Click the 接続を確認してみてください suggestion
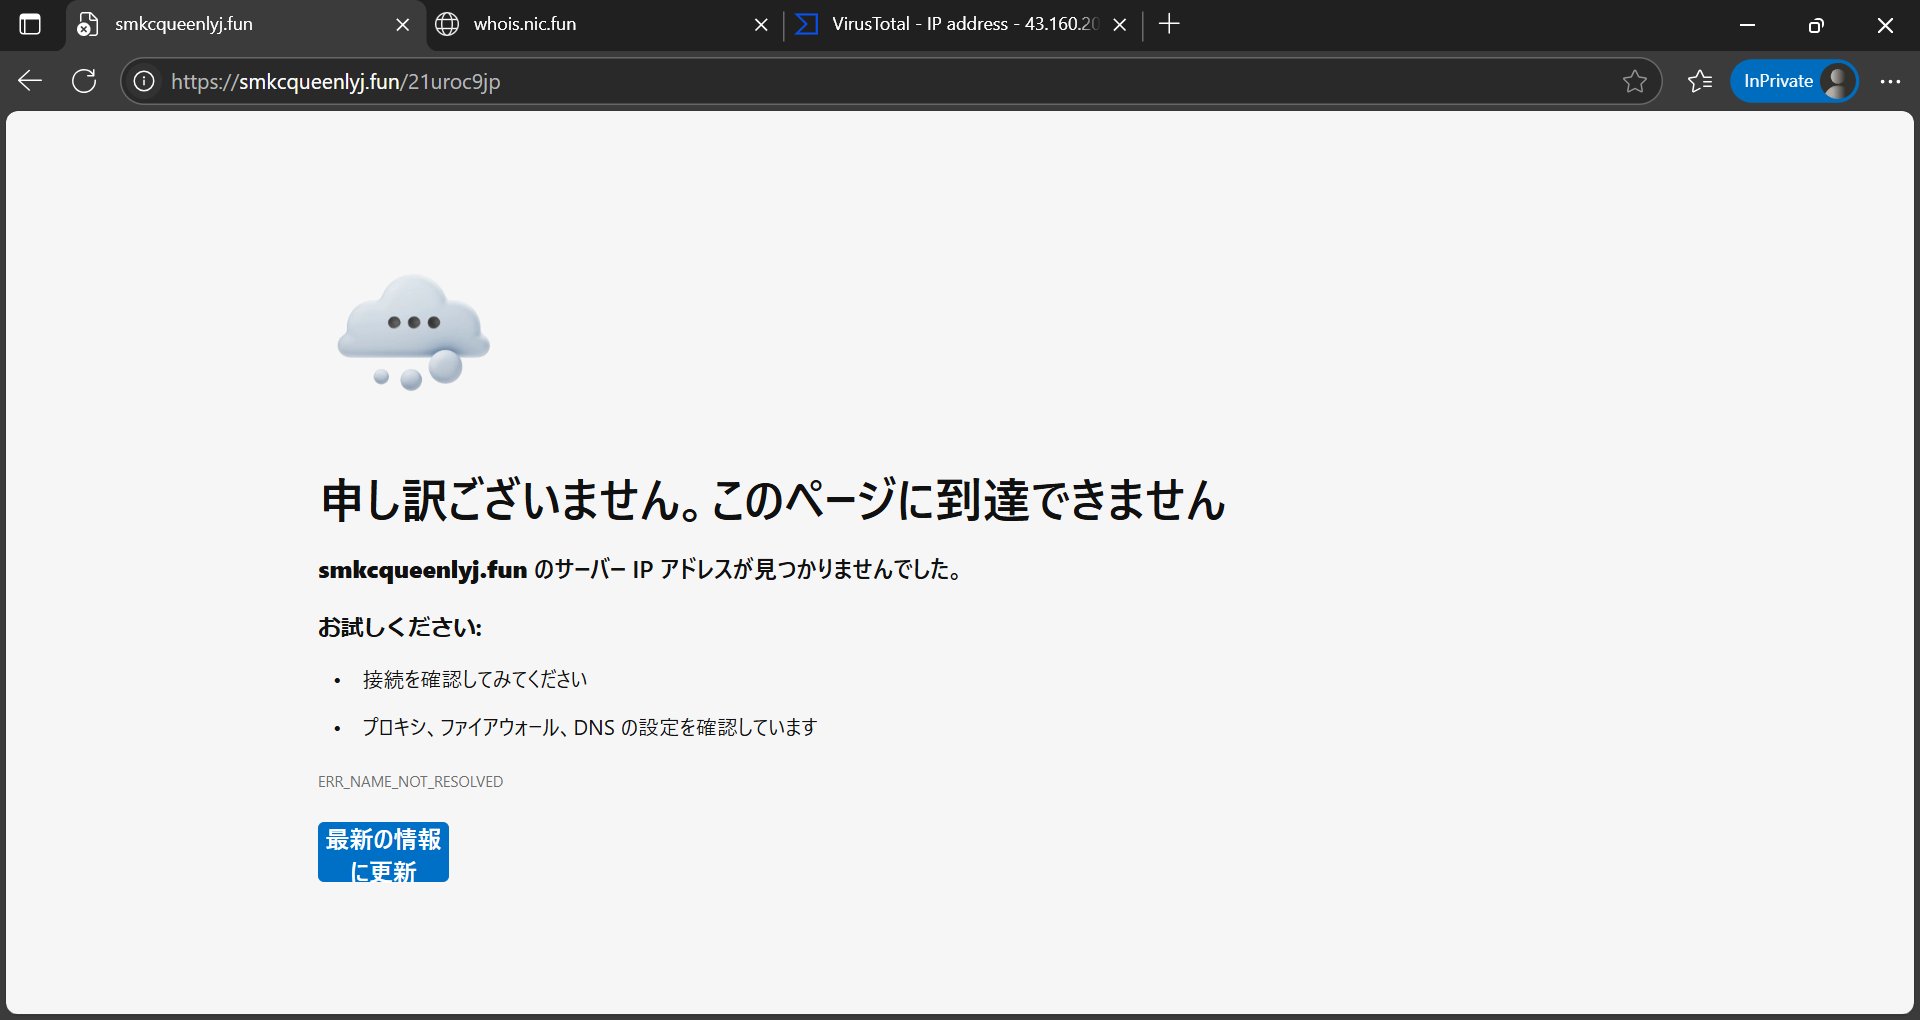Image resolution: width=1920 pixels, height=1020 pixels. (x=475, y=680)
